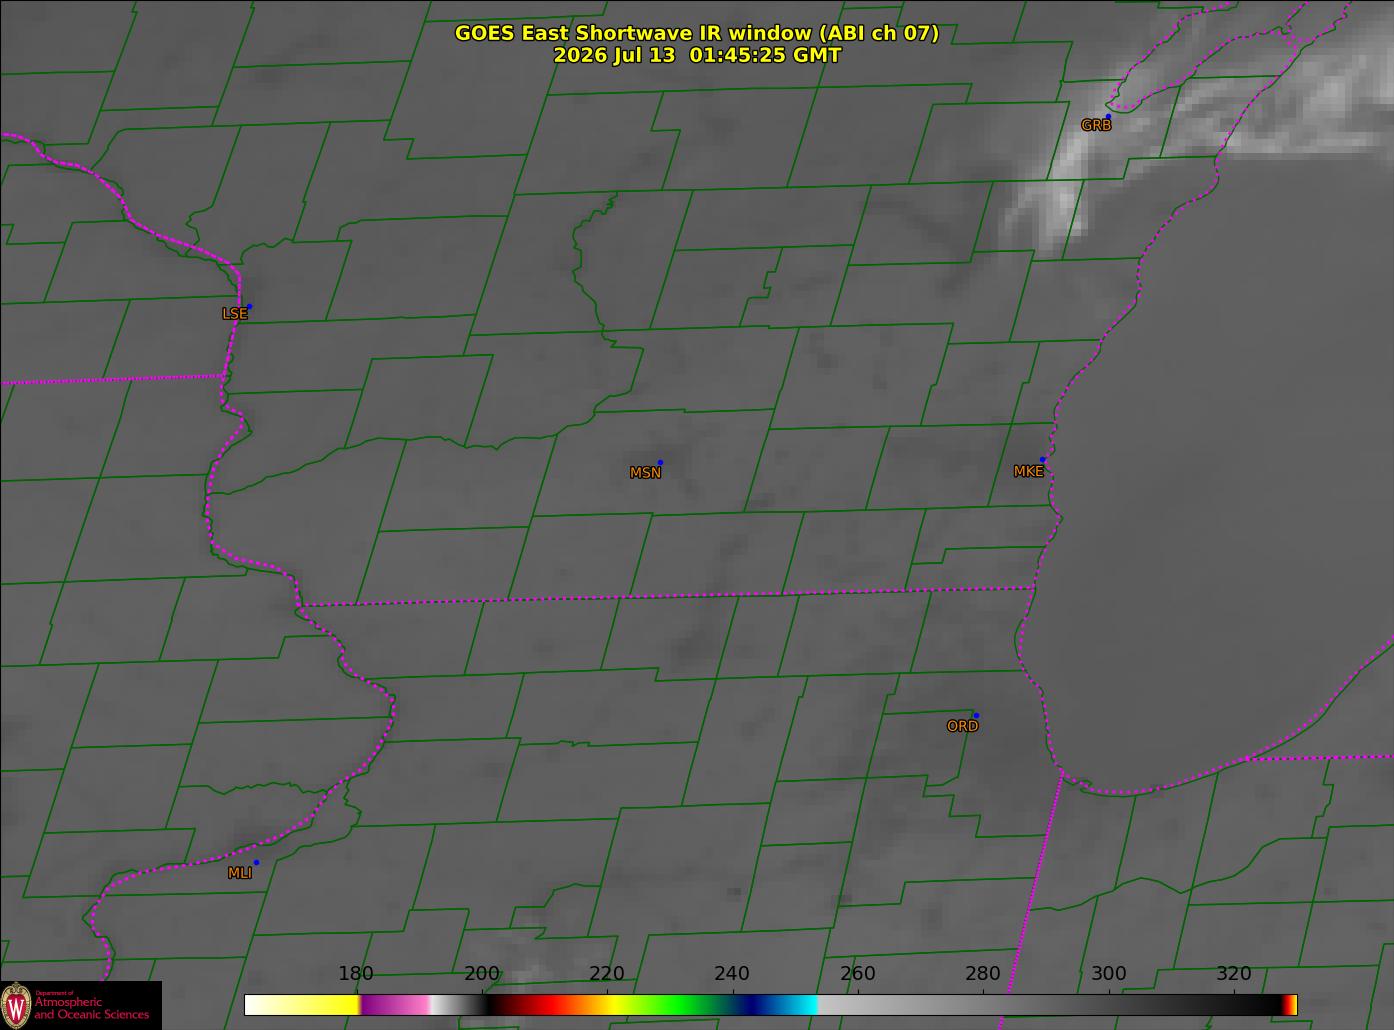This screenshot has height=1030, width=1394.
Task: Select the MLI station label
Action: [240, 873]
